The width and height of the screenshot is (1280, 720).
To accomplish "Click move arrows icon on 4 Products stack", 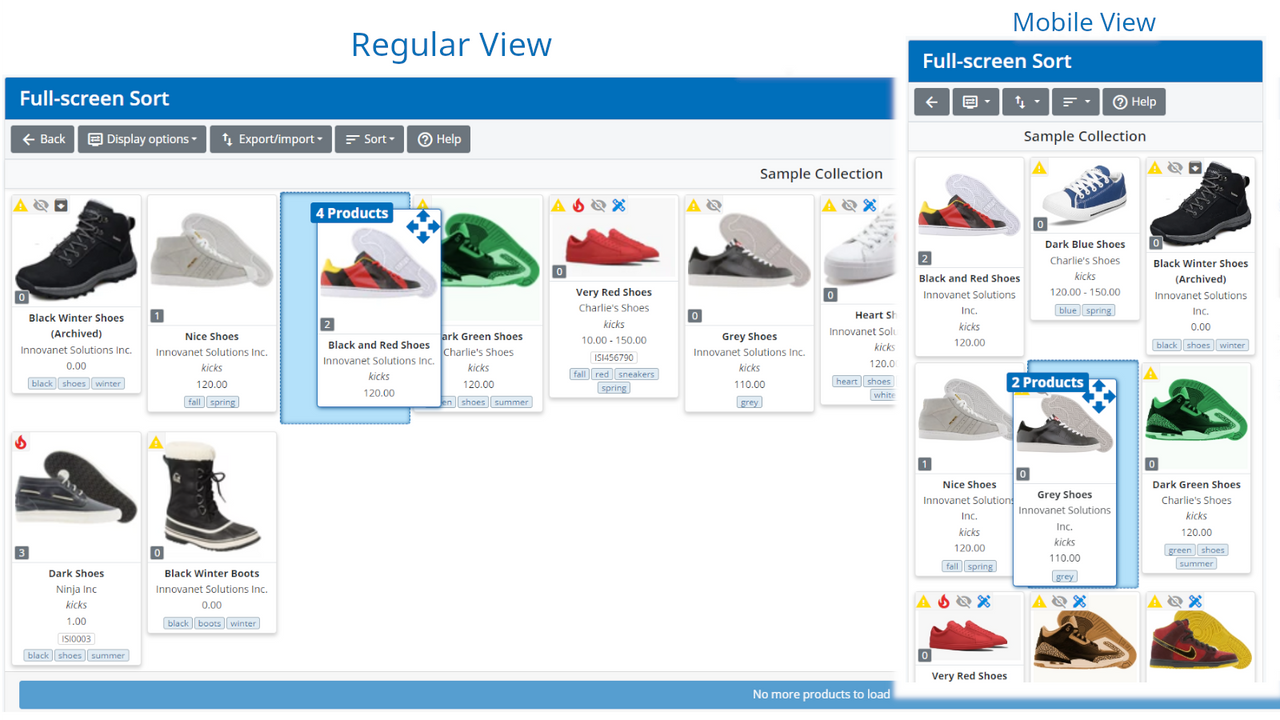I will point(423,226).
